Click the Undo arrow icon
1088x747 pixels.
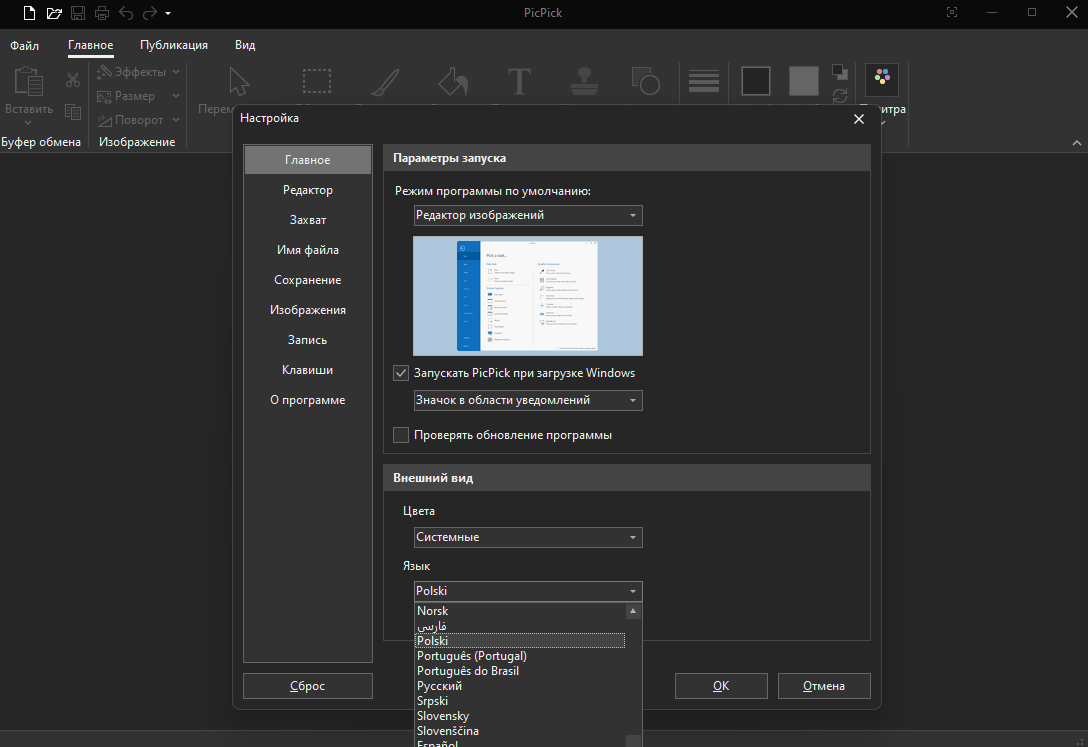pyautogui.click(x=126, y=13)
